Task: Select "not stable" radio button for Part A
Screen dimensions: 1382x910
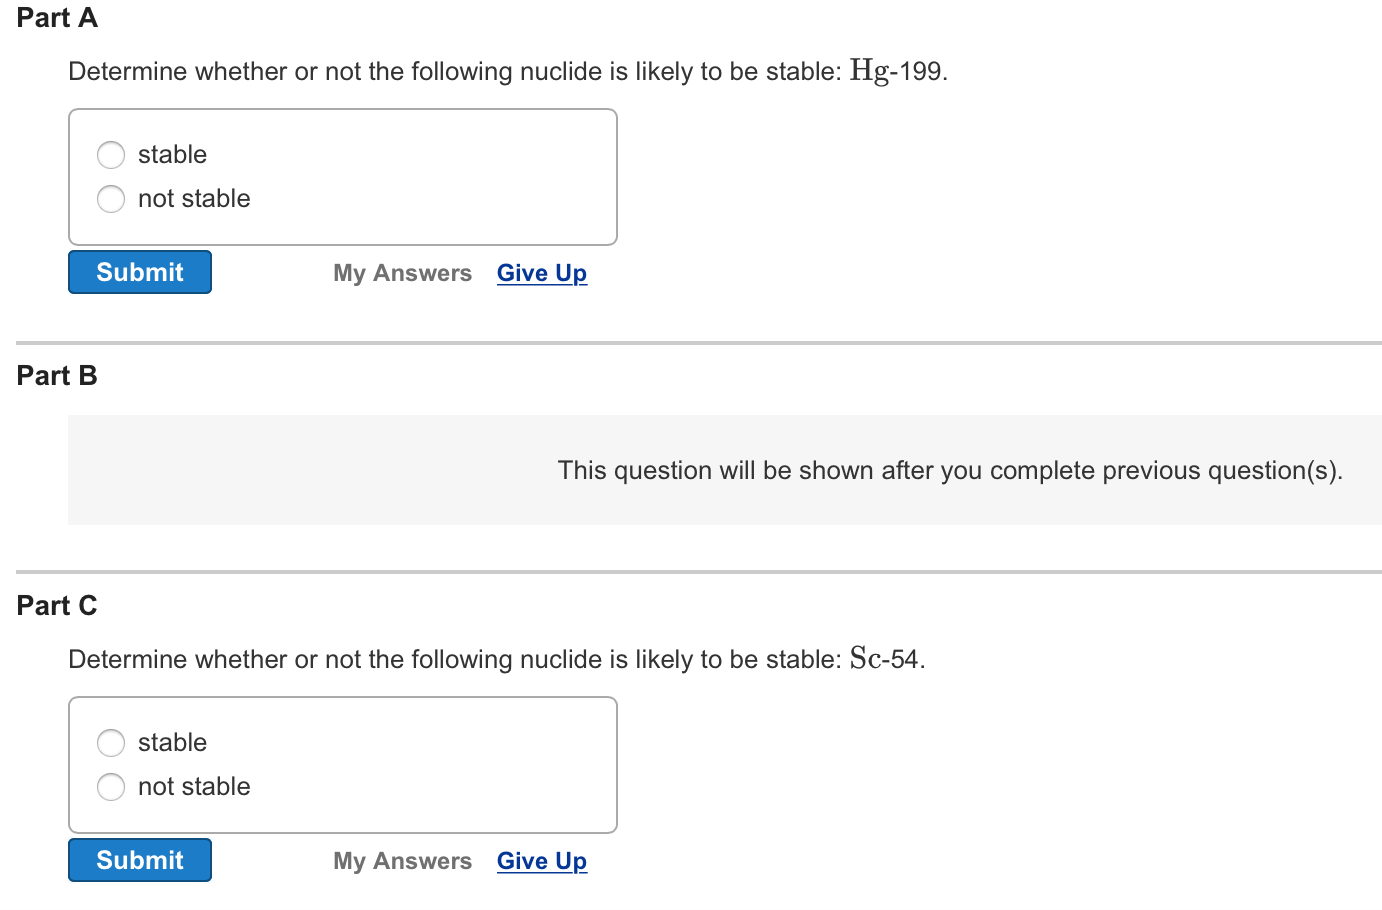Action: pyautogui.click(x=111, y=199)
